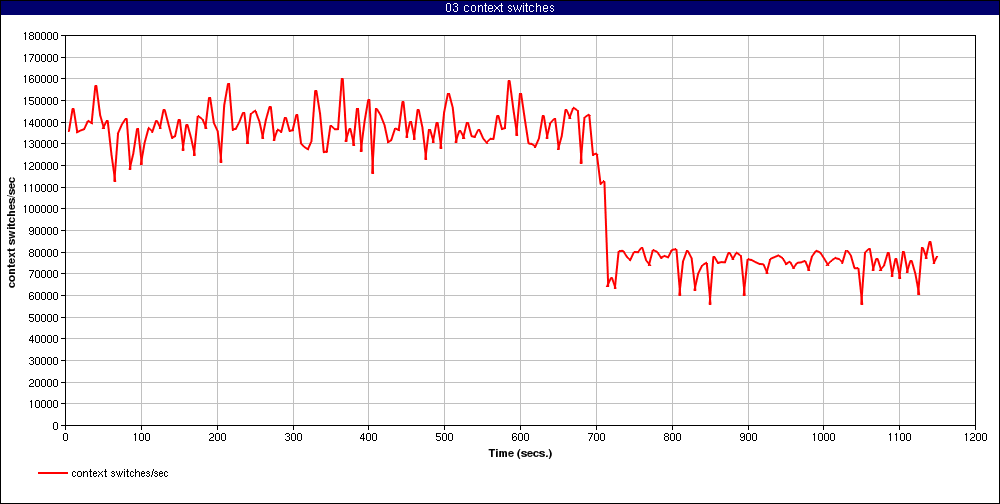Click the x-axis label 600
The image size is (1000, 504).
pos(520,438)
